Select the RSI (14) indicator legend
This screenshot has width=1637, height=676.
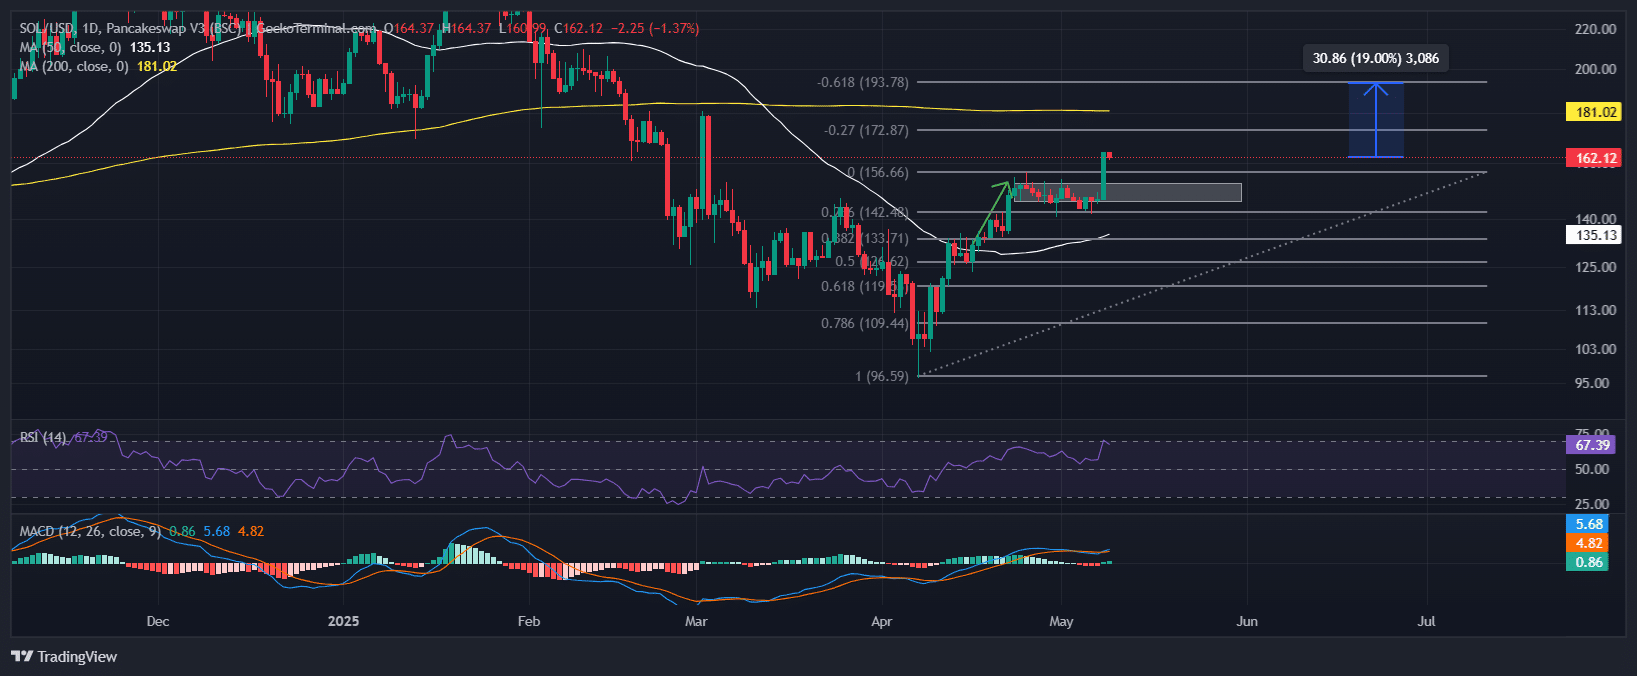coord(62,437)
